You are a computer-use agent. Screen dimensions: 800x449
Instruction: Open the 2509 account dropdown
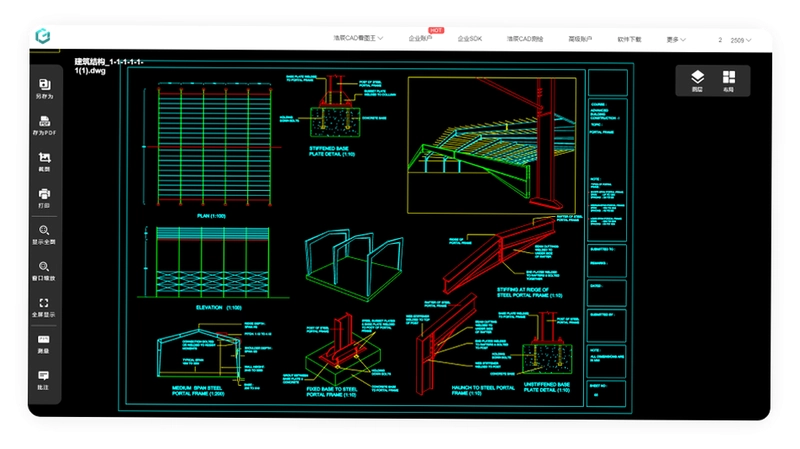click(x=740, y=40)
